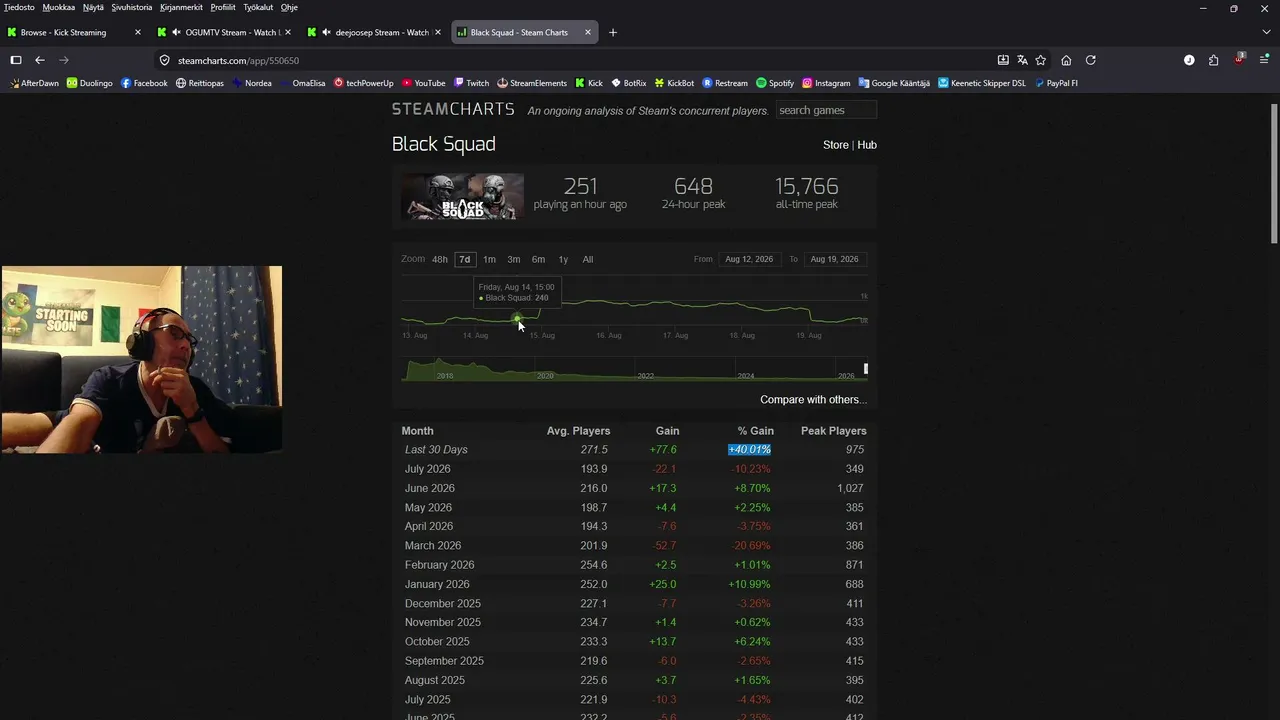Click the chart navigator range handle
The image size is (1280, 720).
point(866,369)
